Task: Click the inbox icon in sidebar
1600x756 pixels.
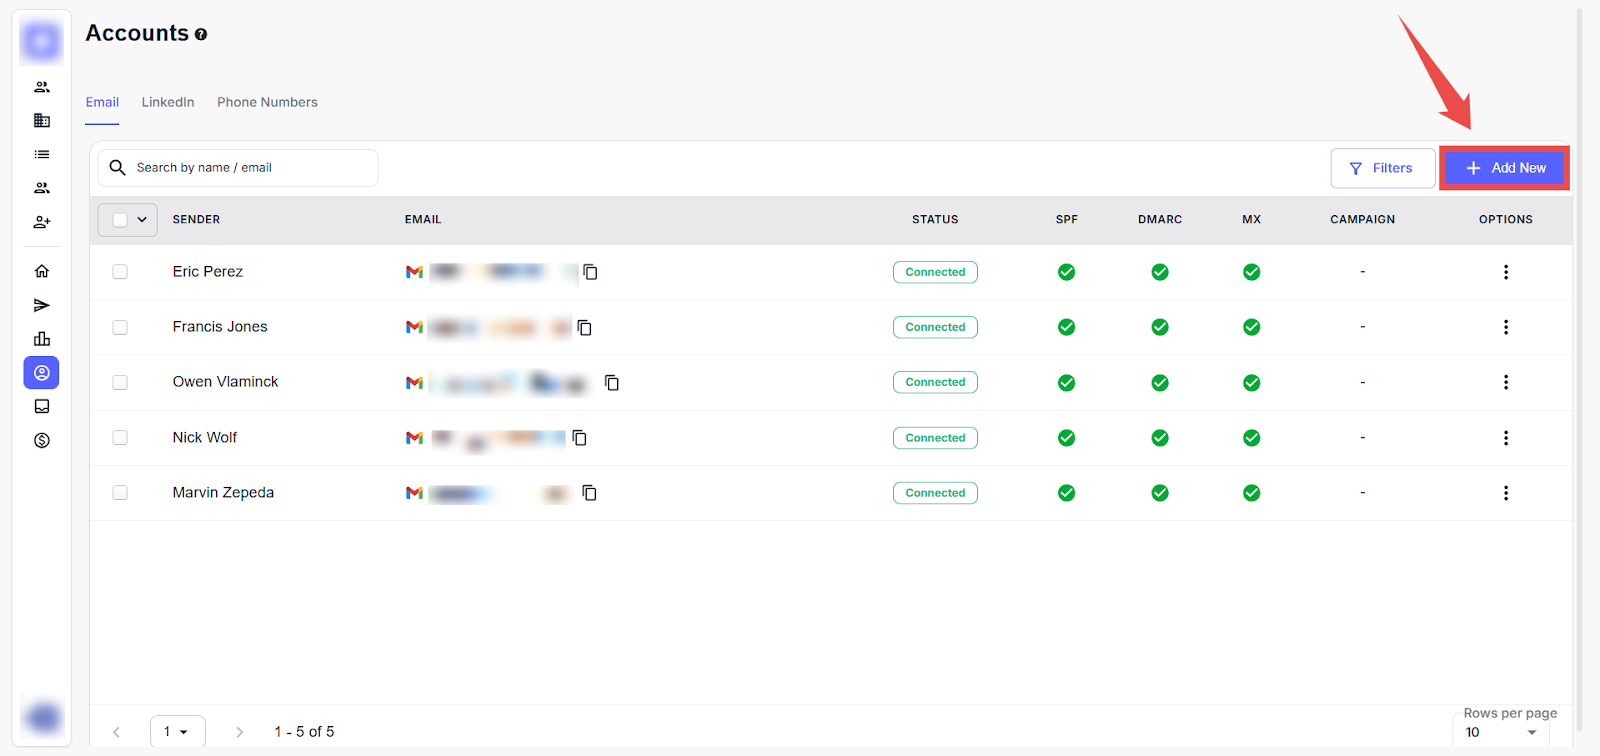Action: point(42,407)
